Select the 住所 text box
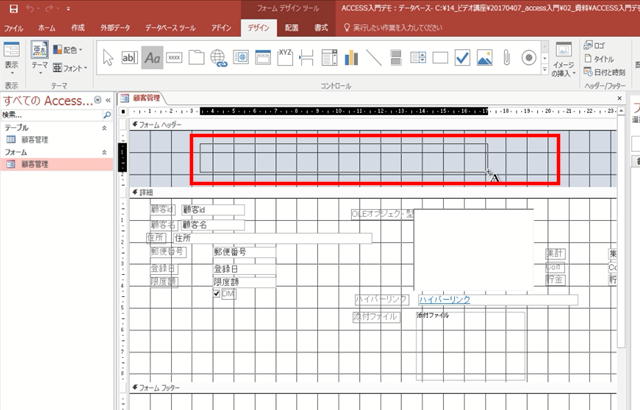This screenshot has height=410, width=640. (x=272, y=238)
